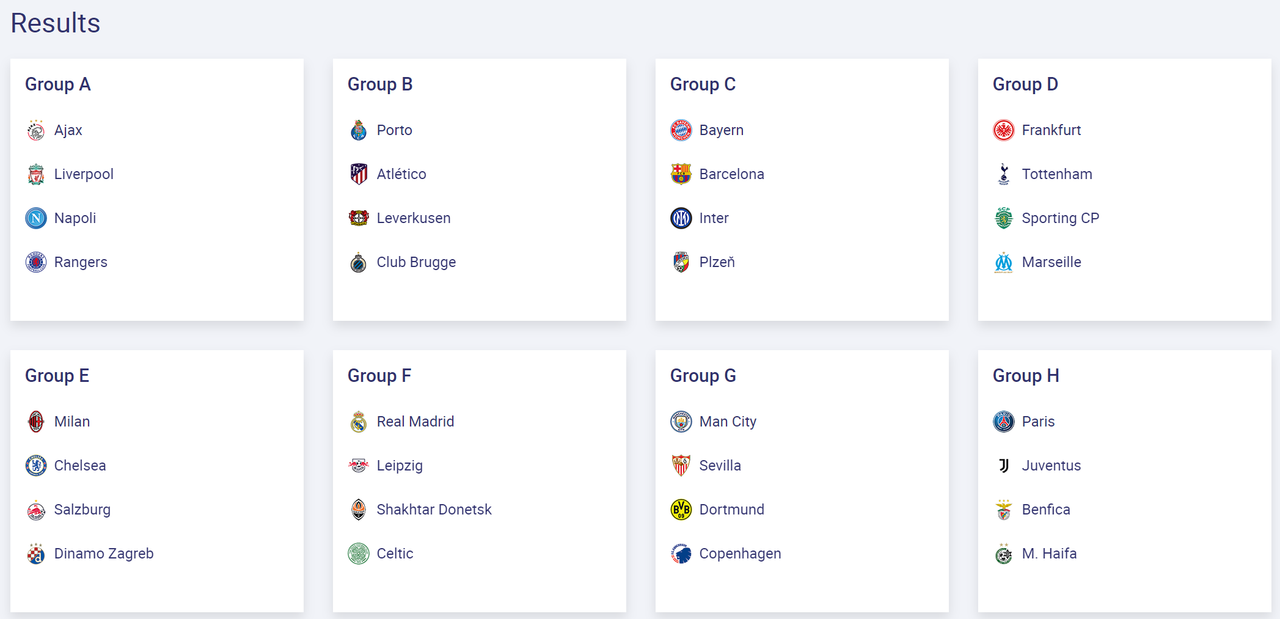Click the Chelsea club crest

[x=36, y=465]
